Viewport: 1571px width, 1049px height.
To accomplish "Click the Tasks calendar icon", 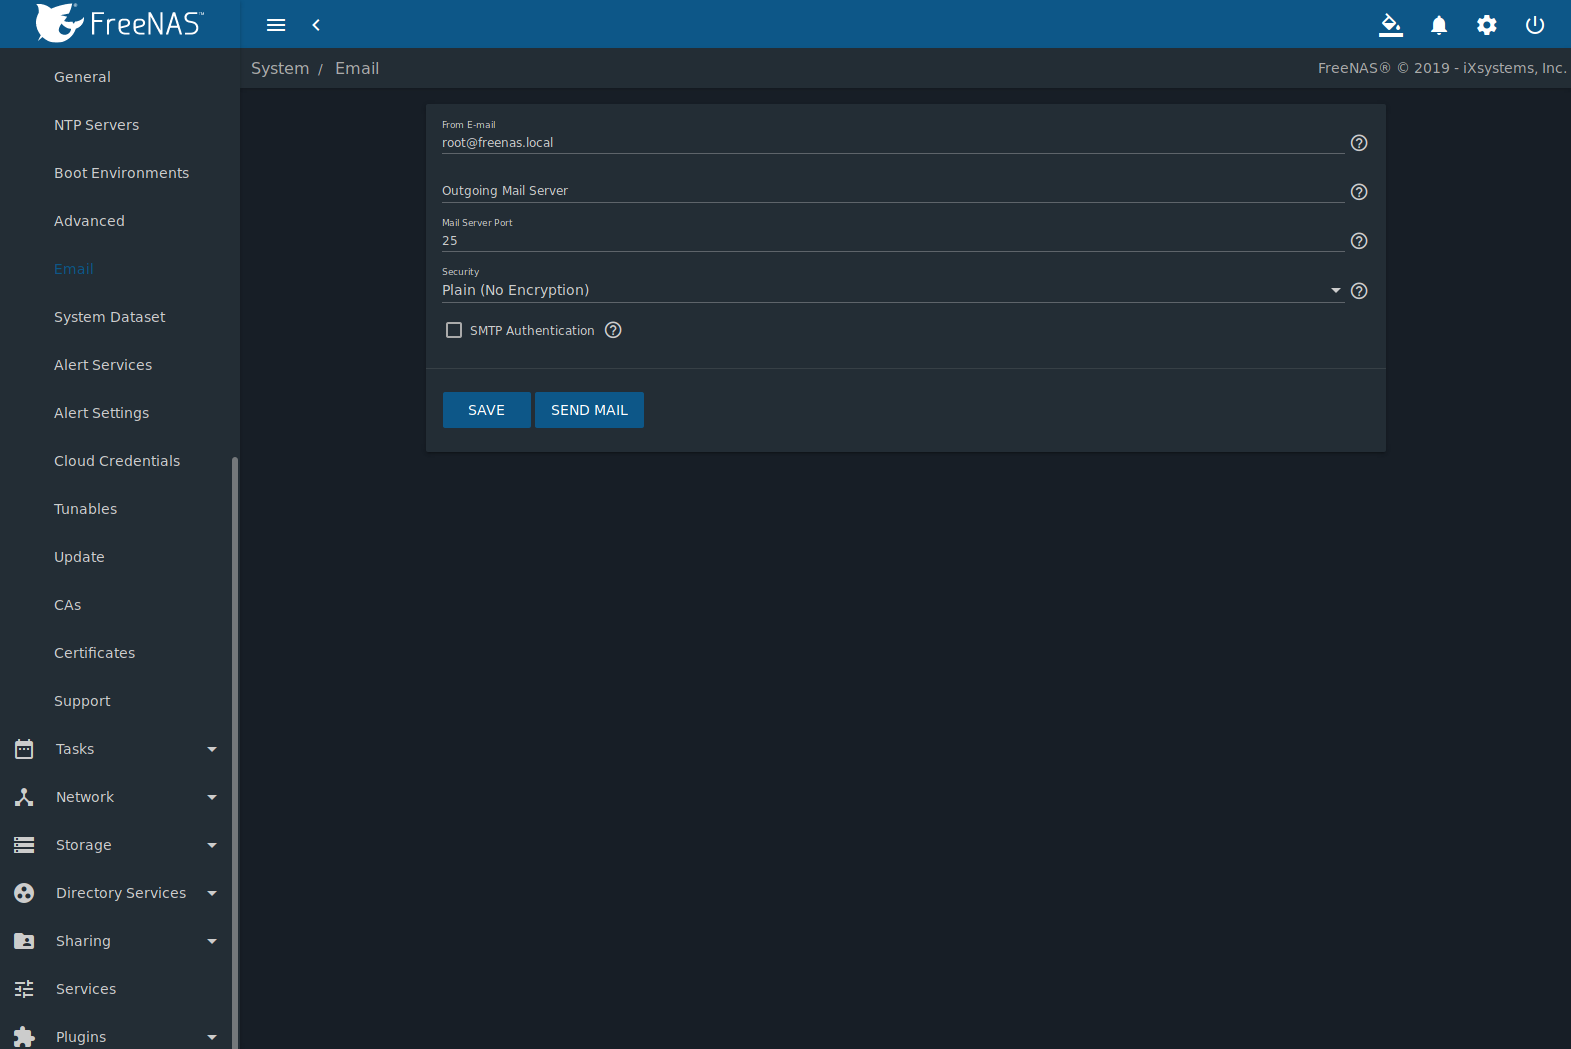I will click(24, 749).
